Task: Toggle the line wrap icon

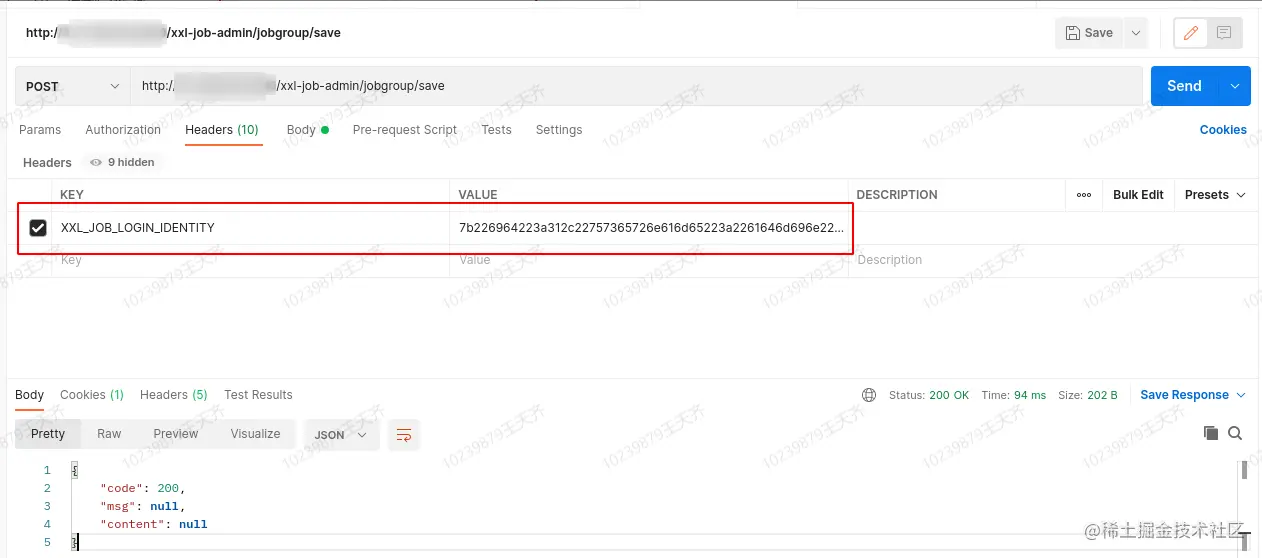Action: click(404, 435)
